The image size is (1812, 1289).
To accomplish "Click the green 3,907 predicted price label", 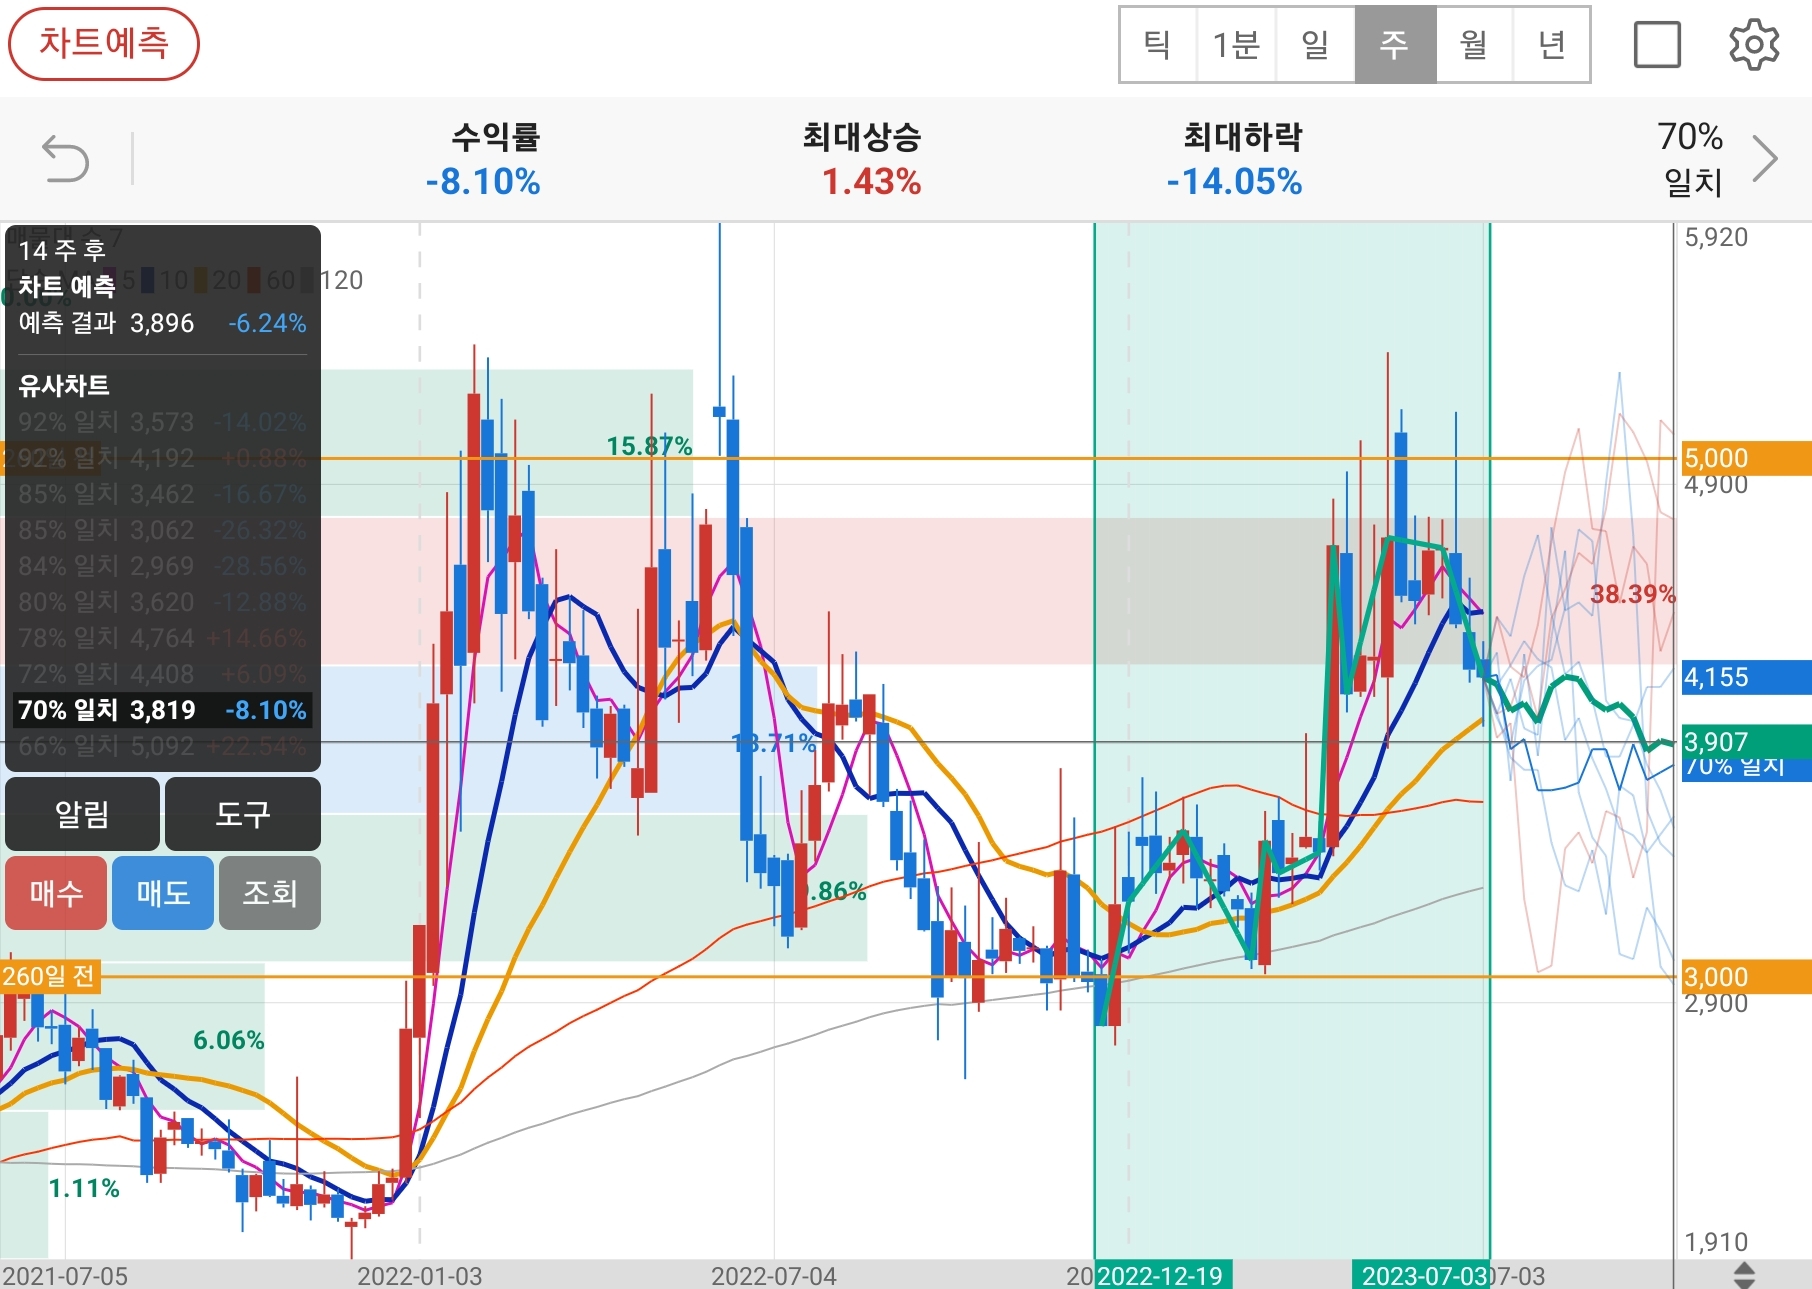I will pos(1746,742).
